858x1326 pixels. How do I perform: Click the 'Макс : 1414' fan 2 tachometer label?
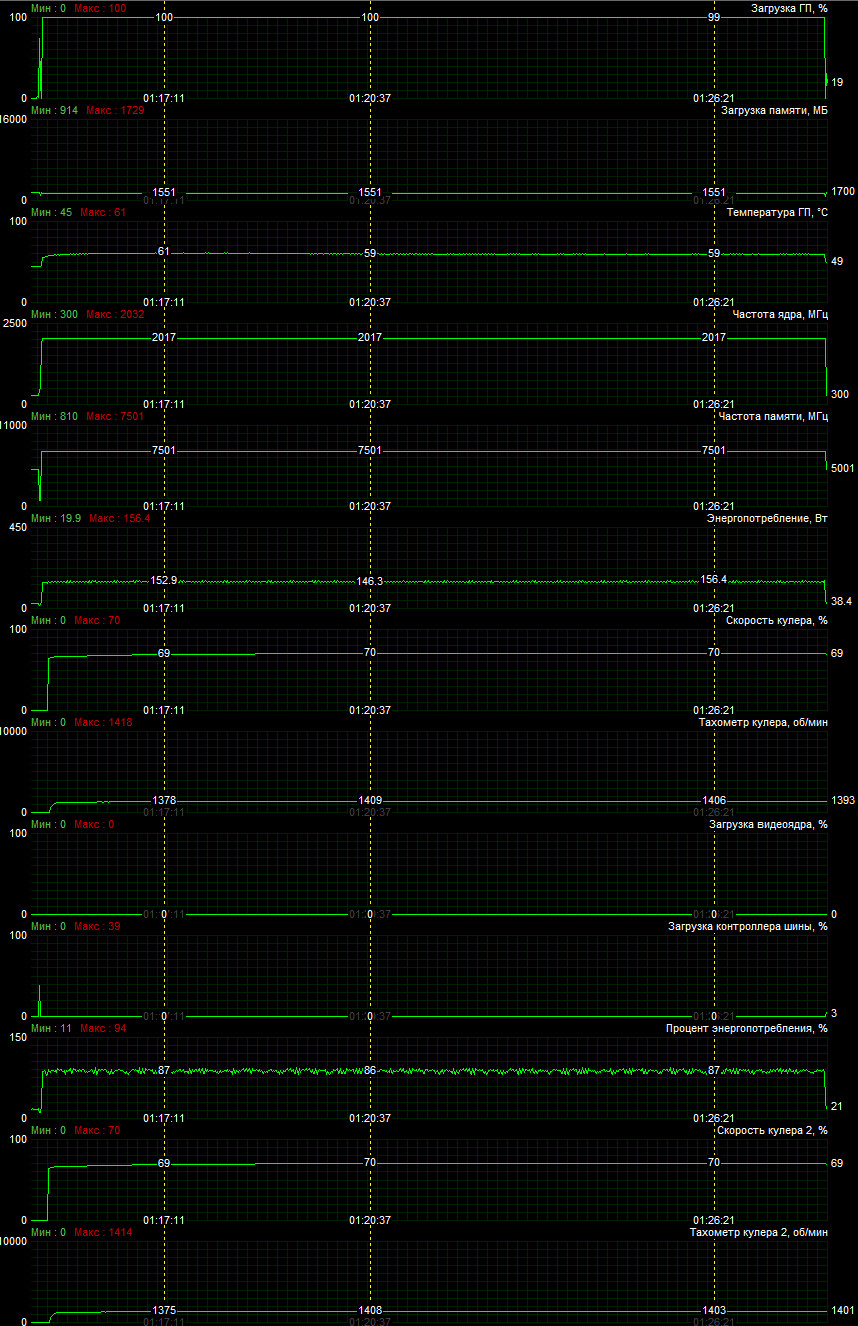(x=103, y=1232)
